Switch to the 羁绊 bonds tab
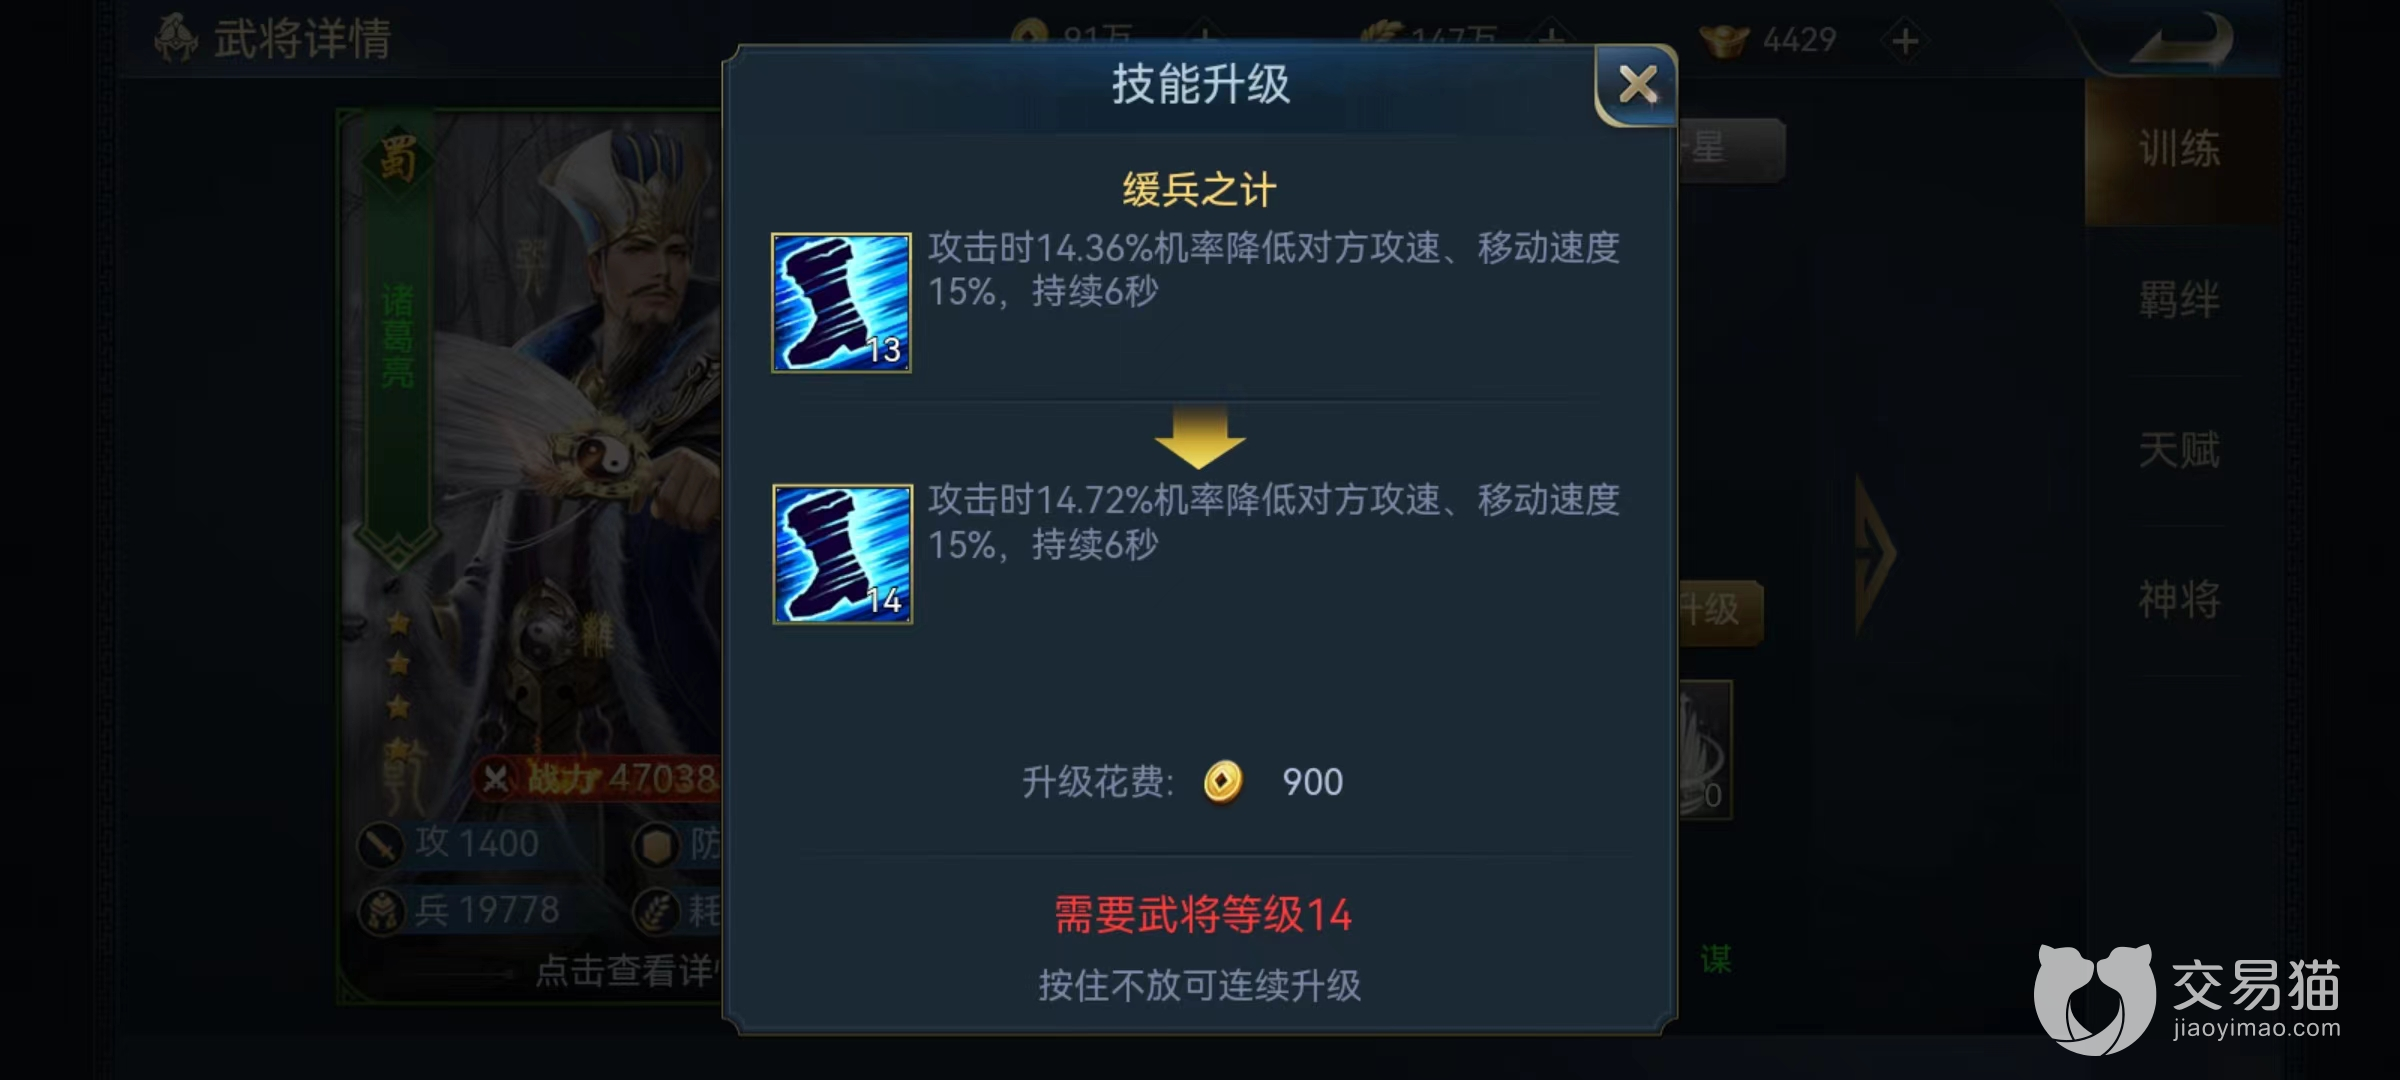Viewport: 2400px width, 1080px height. tap(2179, 300)
